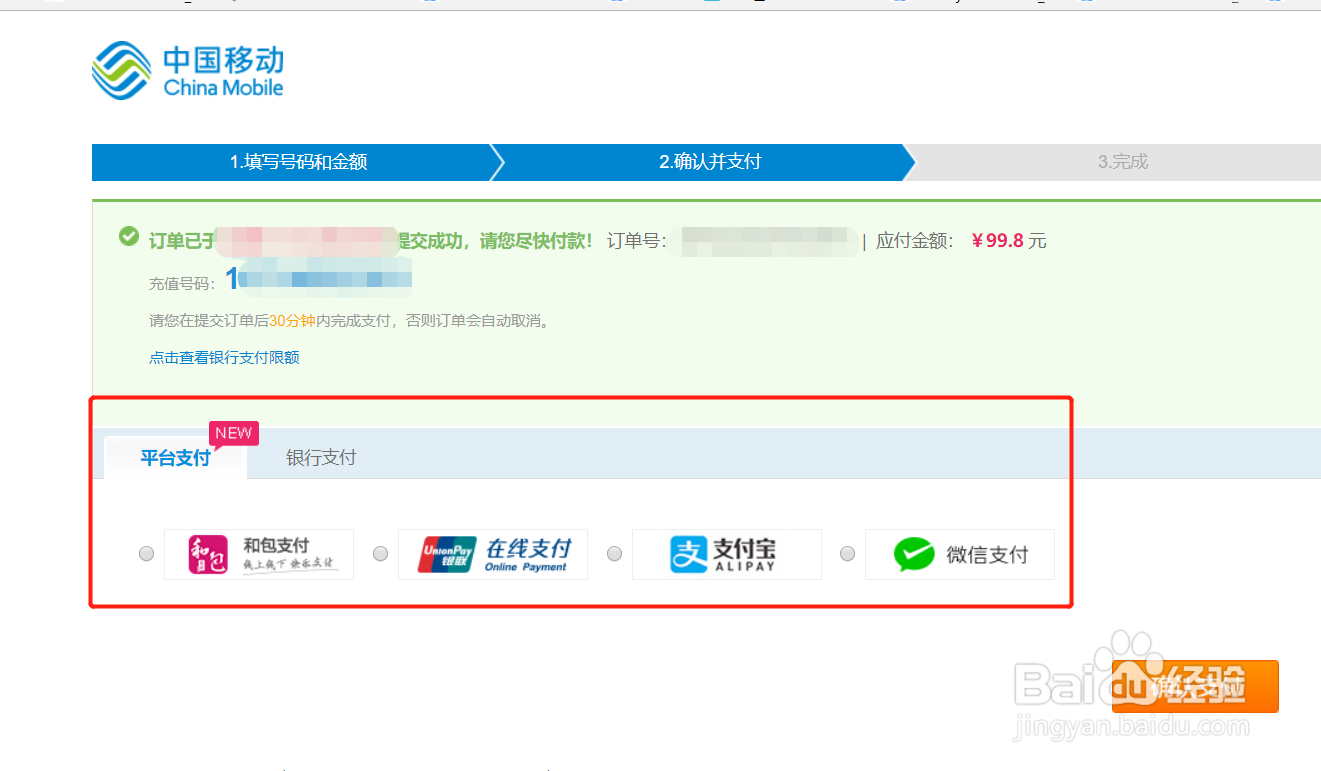Click step 2.确认并支付

click(710, 162)
